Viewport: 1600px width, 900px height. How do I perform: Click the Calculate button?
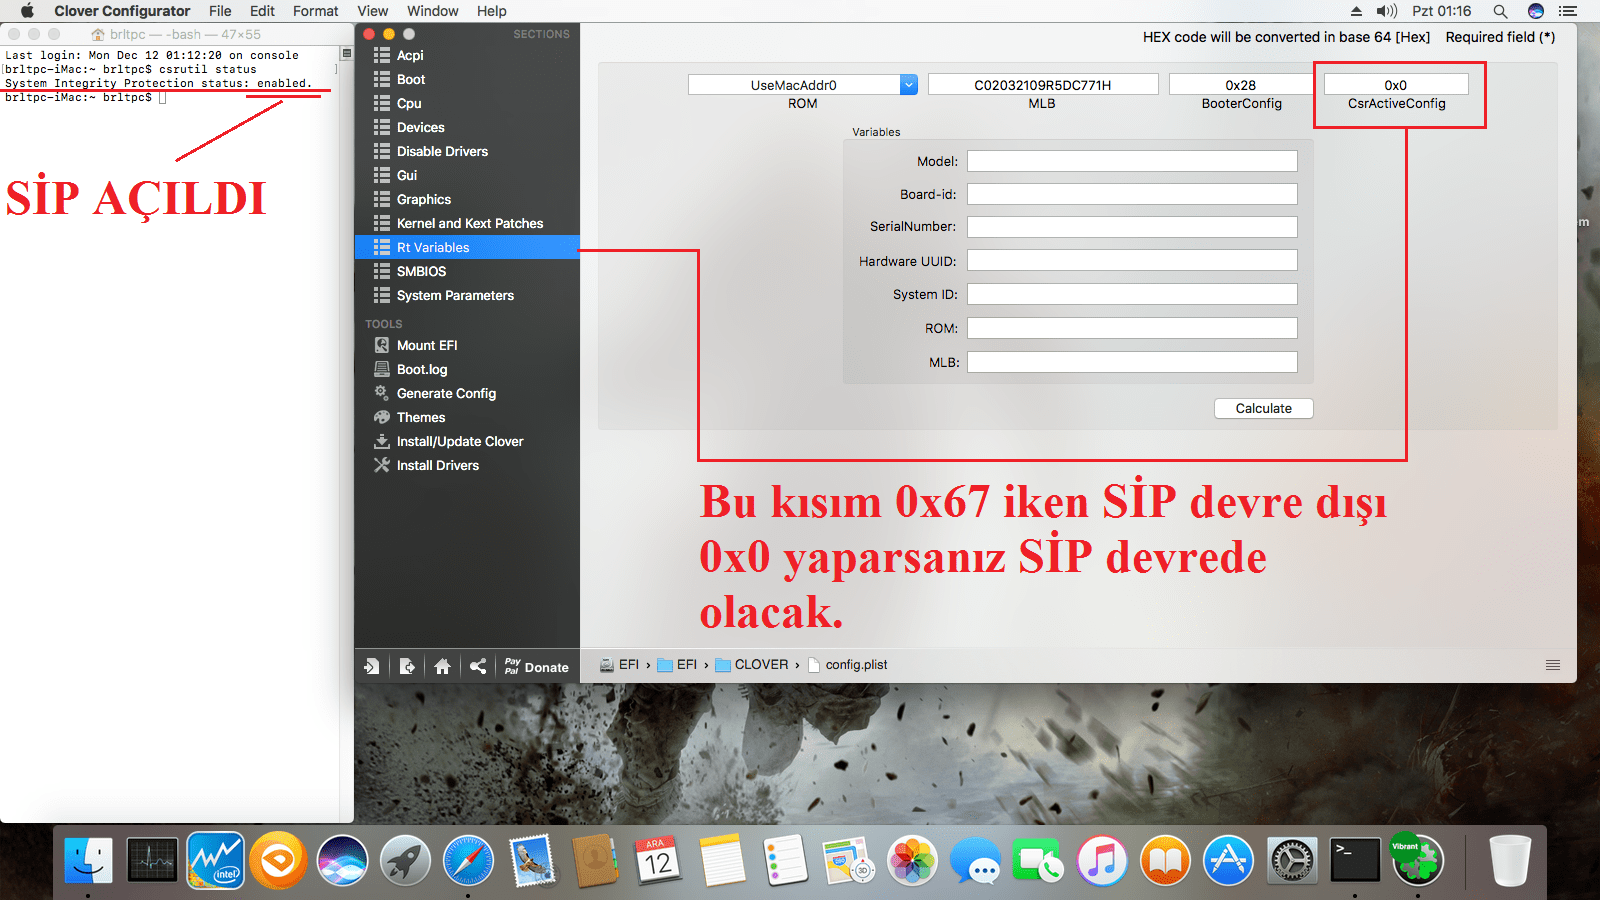pos(1264,408)
